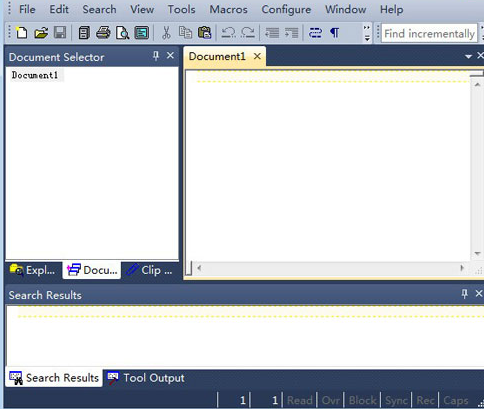
Task: Expand toolbar overflow options chevron
Action: click(367, 33)
